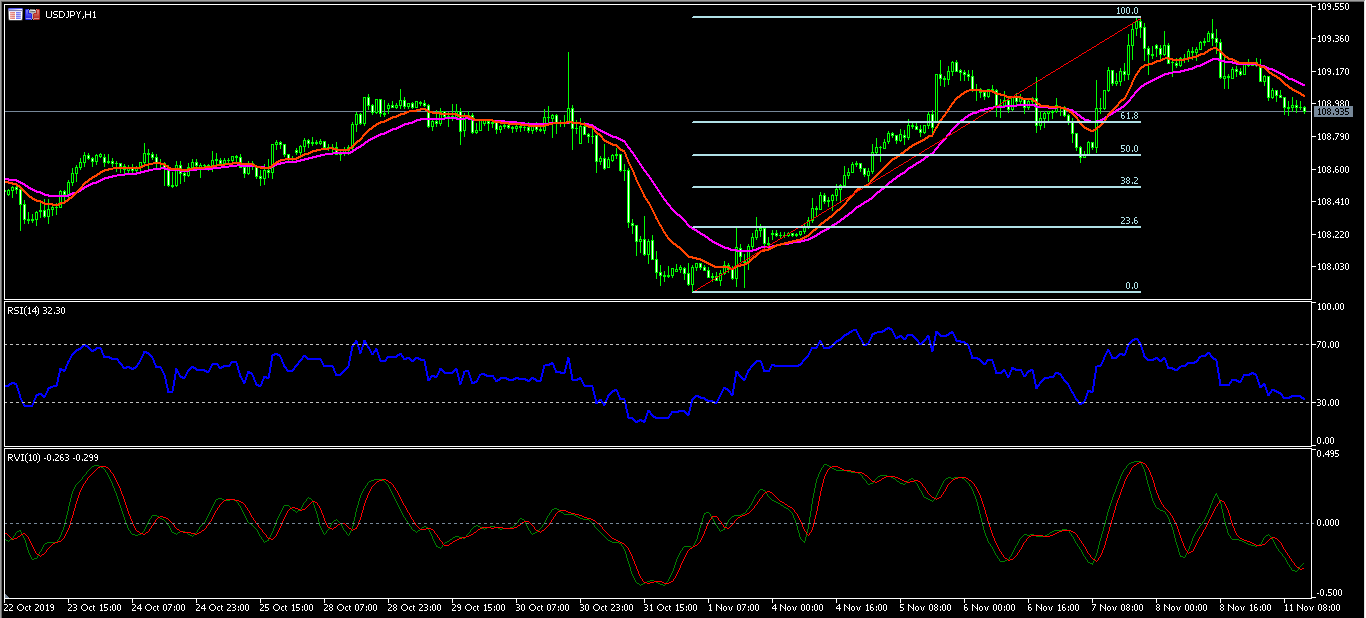Click the table-style icon beside the chart title

[x=14, y=15]
